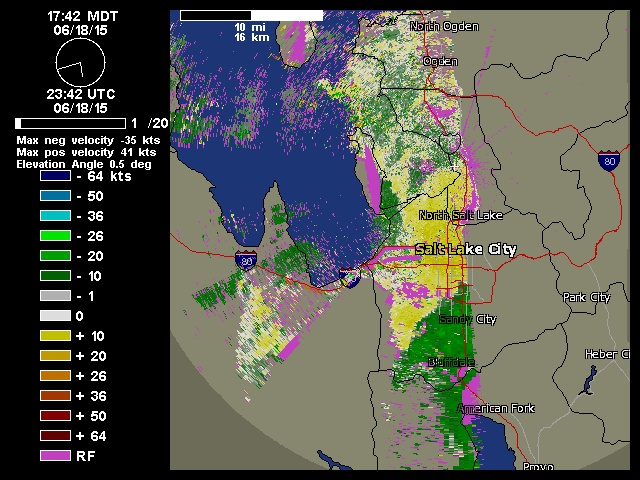
Task: Choose the +36 rust legend swatch
Action: (x=56, y=396)
